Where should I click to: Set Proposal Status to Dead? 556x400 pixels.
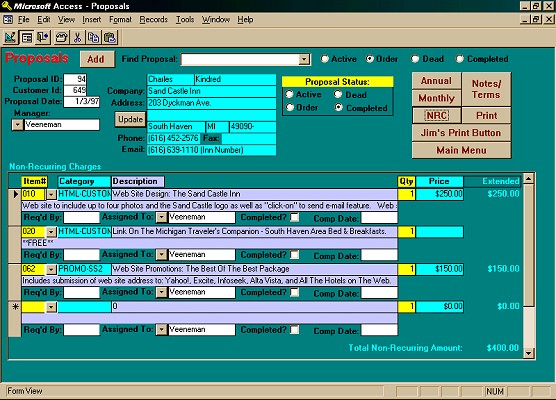pos(338,94)
